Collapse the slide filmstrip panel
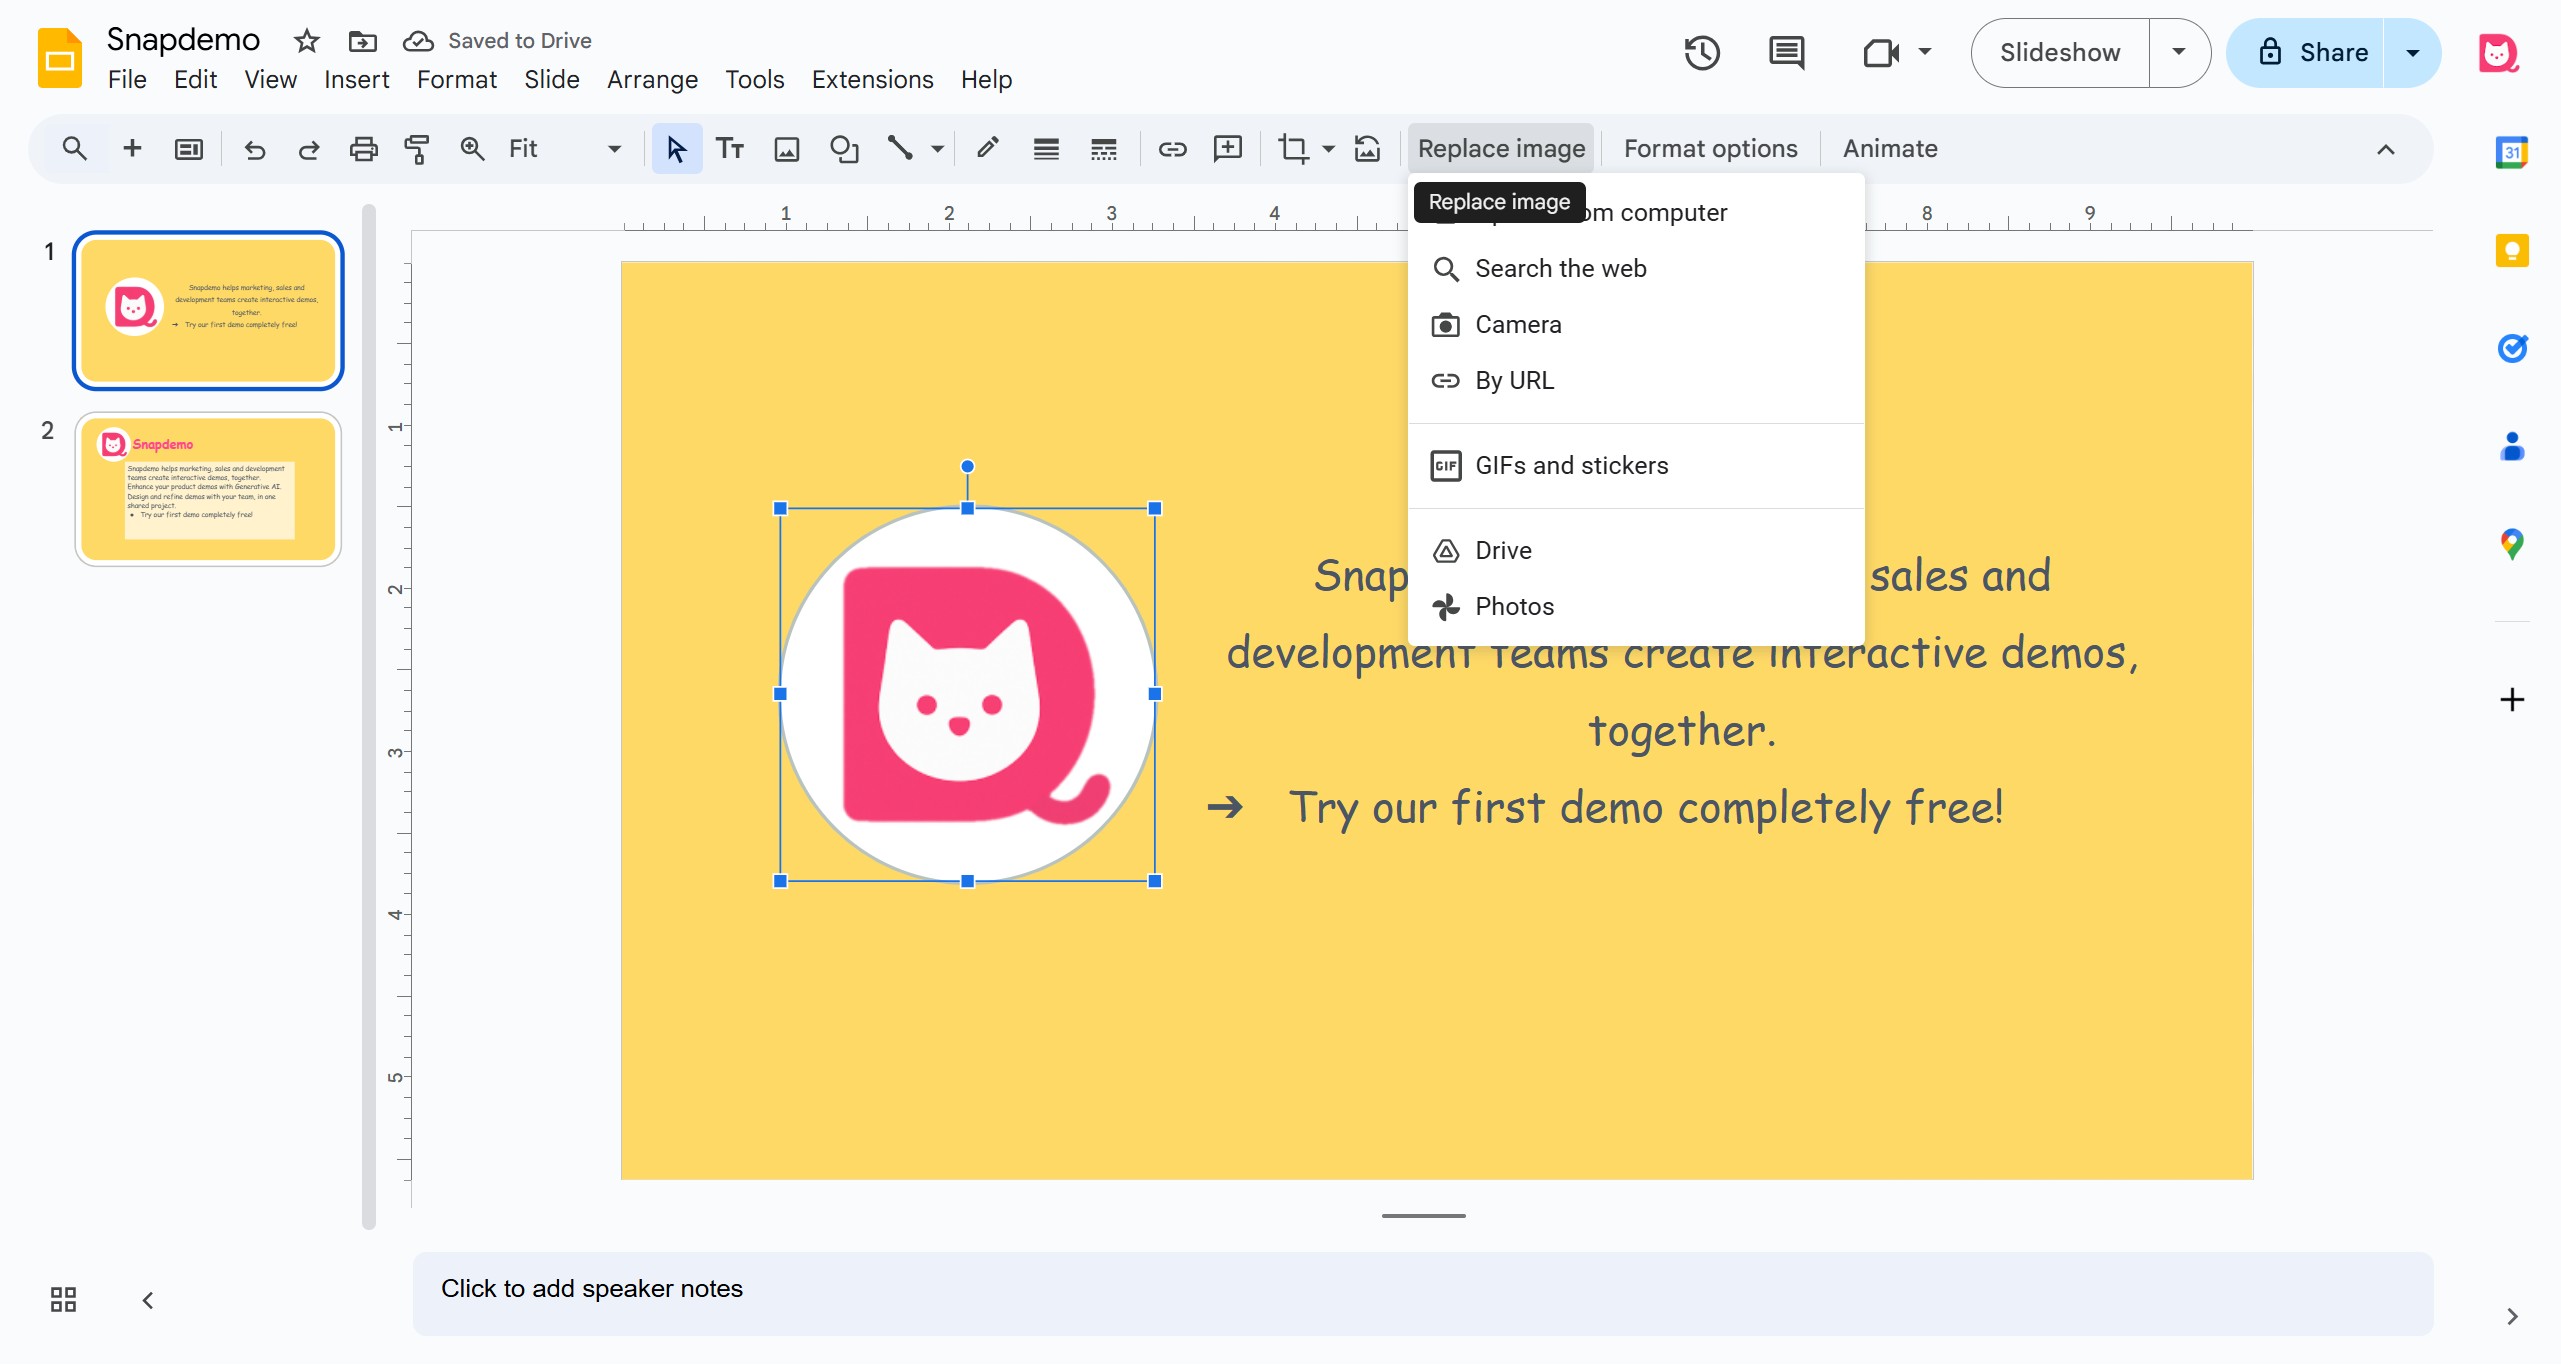This screenshot has height=1365, width=2561. (148, 1300)
